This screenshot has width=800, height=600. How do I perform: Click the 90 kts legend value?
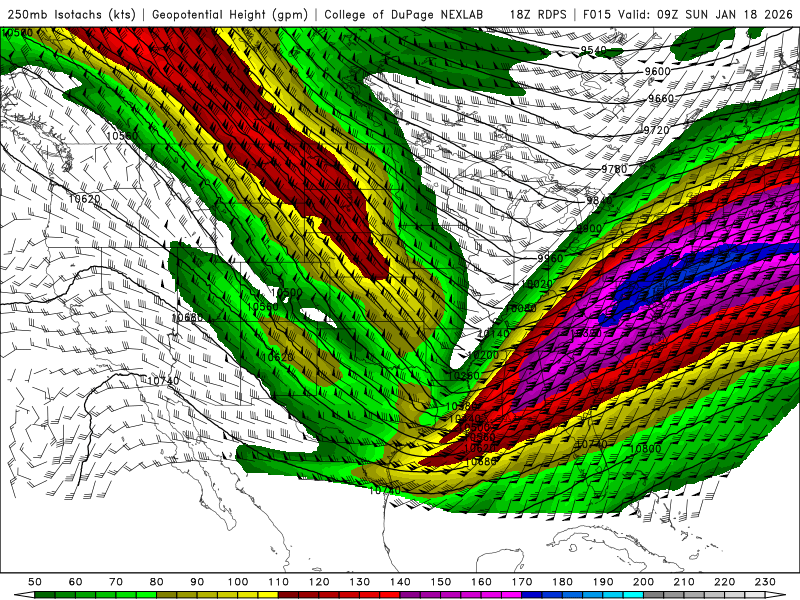click(197, 582)
